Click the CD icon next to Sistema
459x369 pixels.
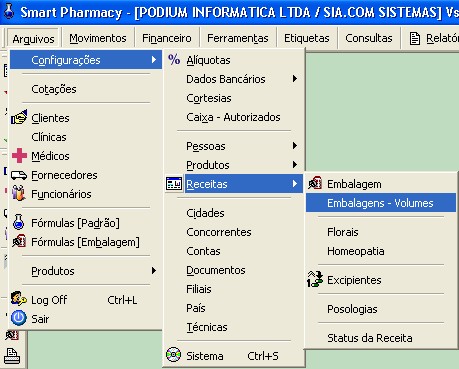(x=173, y=355)
